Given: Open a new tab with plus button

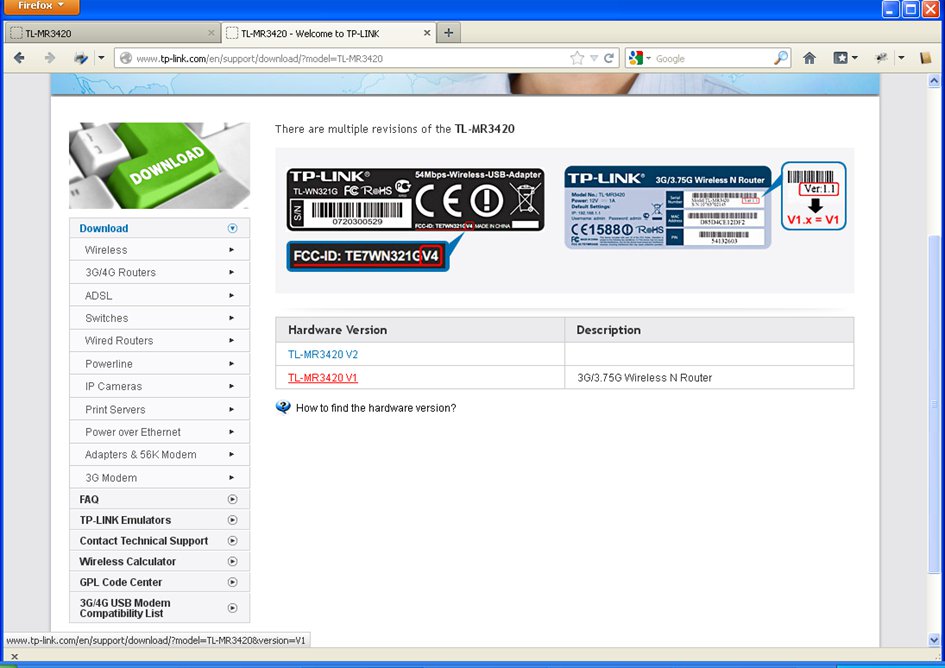Looking at the screenshot, I should pyautogui.click(x=448, y=33).
